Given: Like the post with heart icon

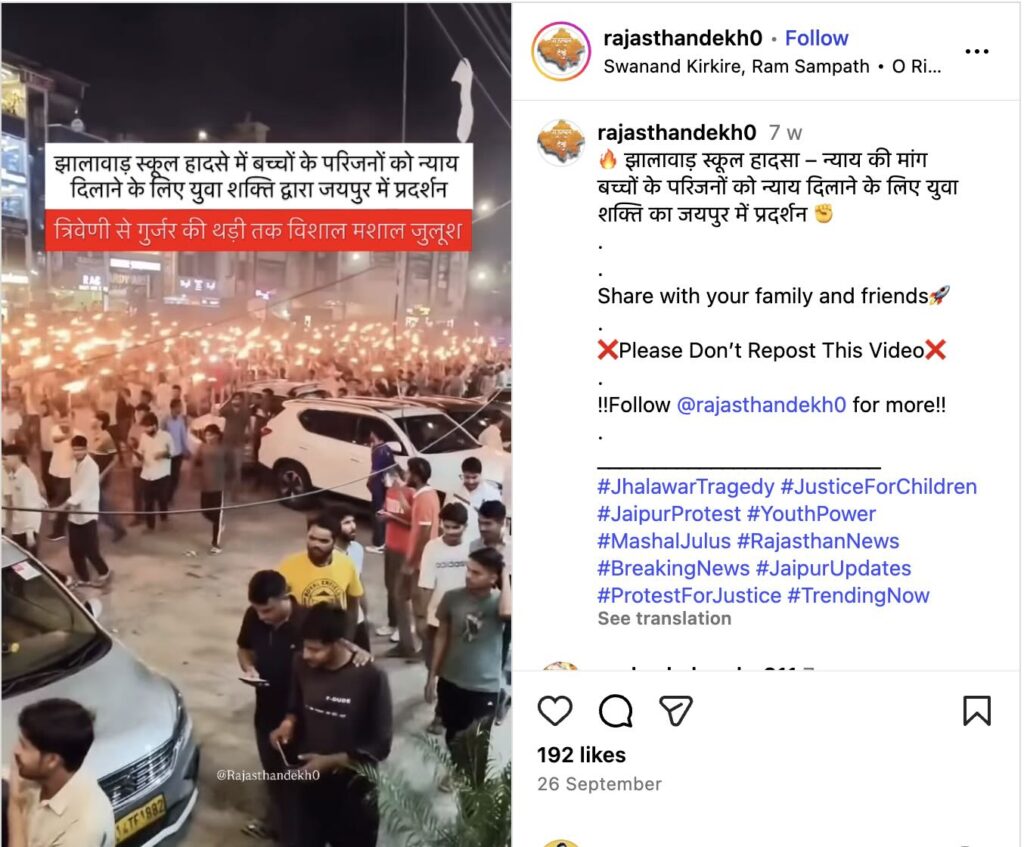Looking at the screenshot, I should pyautogui.click(x=555, y=711).
